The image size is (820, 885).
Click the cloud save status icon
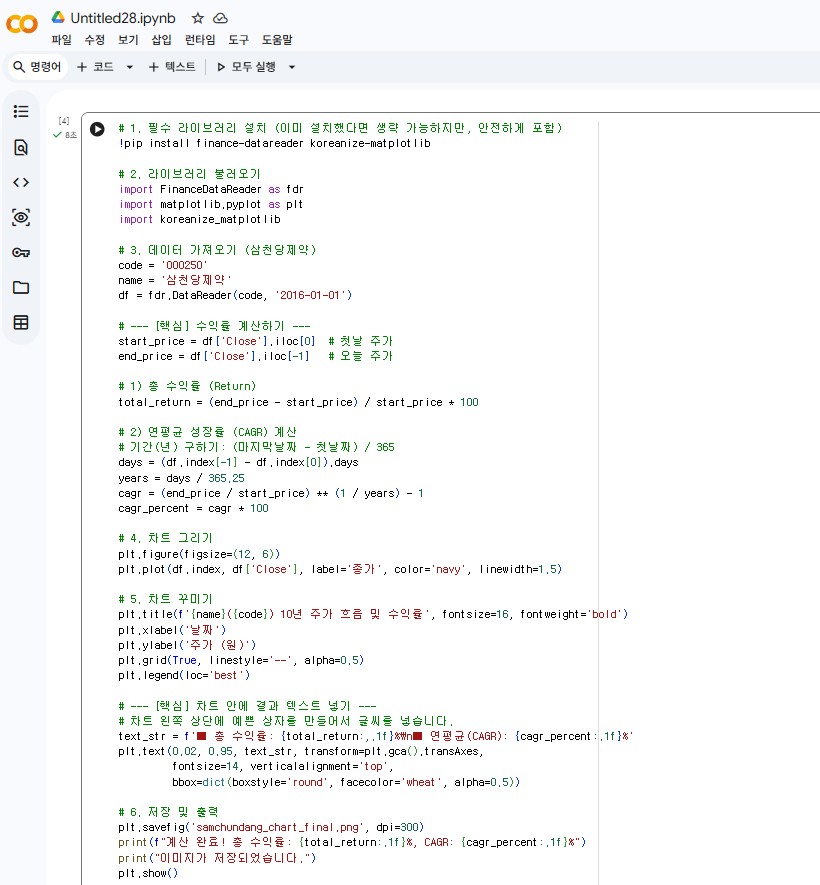point(220,18)
